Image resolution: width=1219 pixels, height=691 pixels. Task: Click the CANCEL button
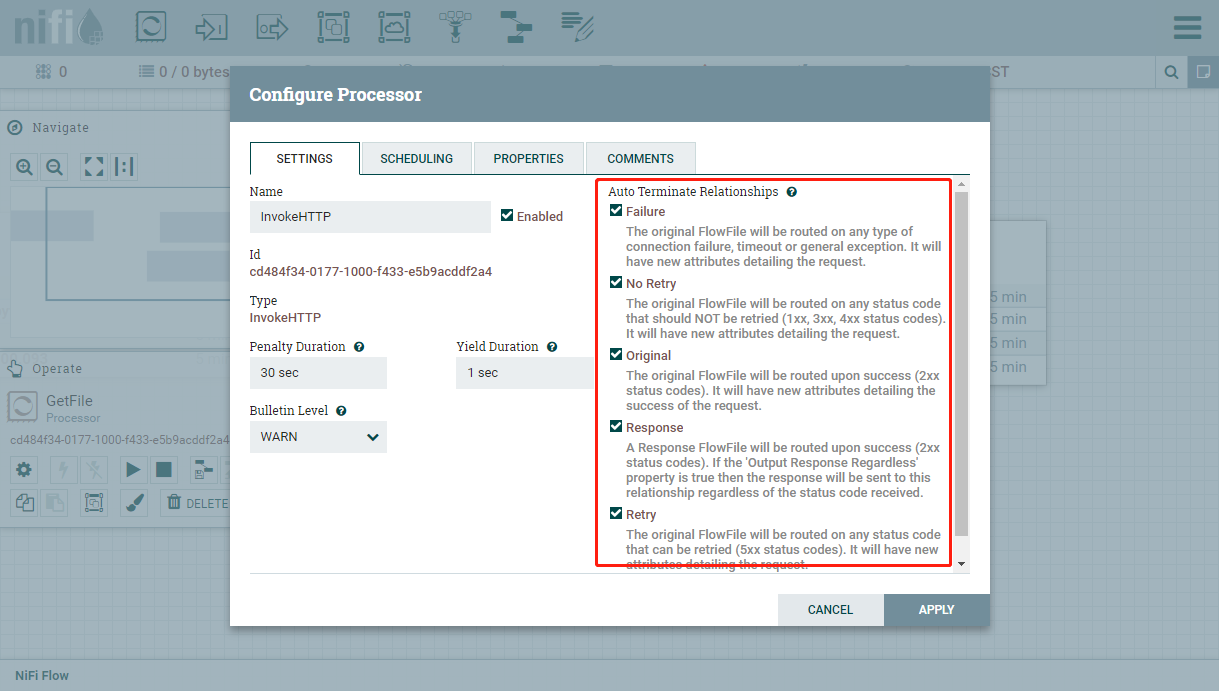click(x=831, y=610)
